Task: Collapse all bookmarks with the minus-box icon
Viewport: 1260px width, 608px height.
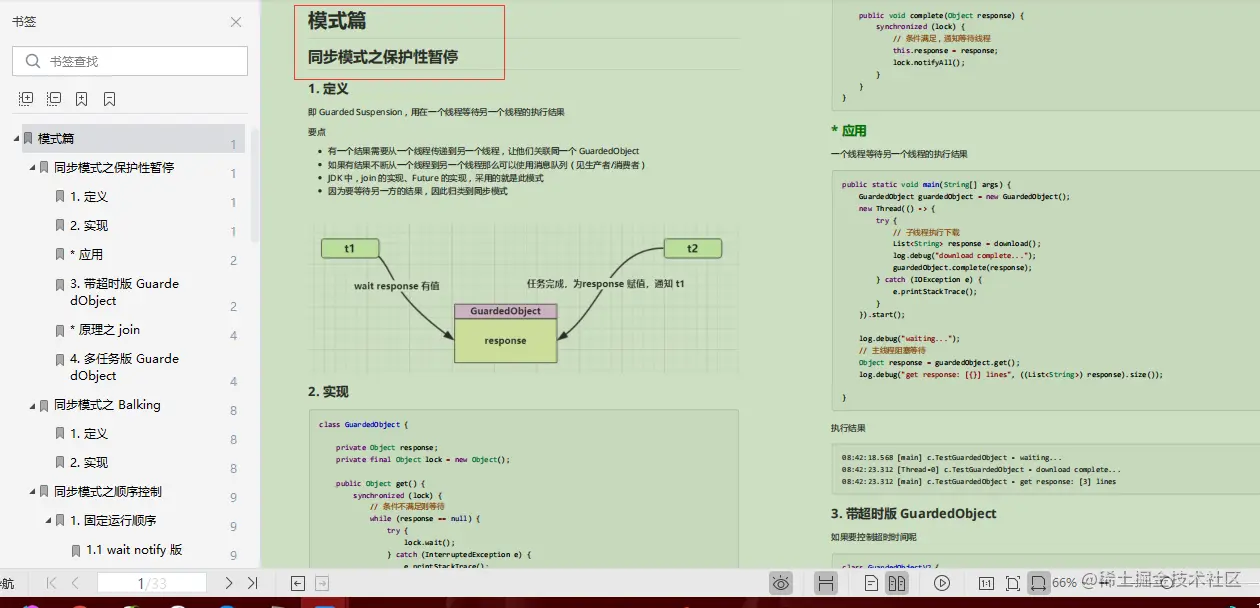Action: point(54,99)
